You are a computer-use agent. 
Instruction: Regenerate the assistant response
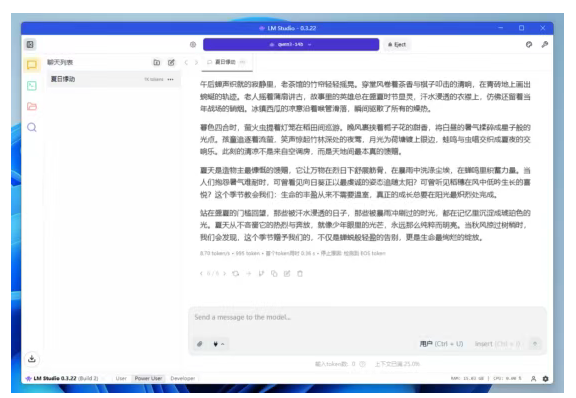point(236,273)
